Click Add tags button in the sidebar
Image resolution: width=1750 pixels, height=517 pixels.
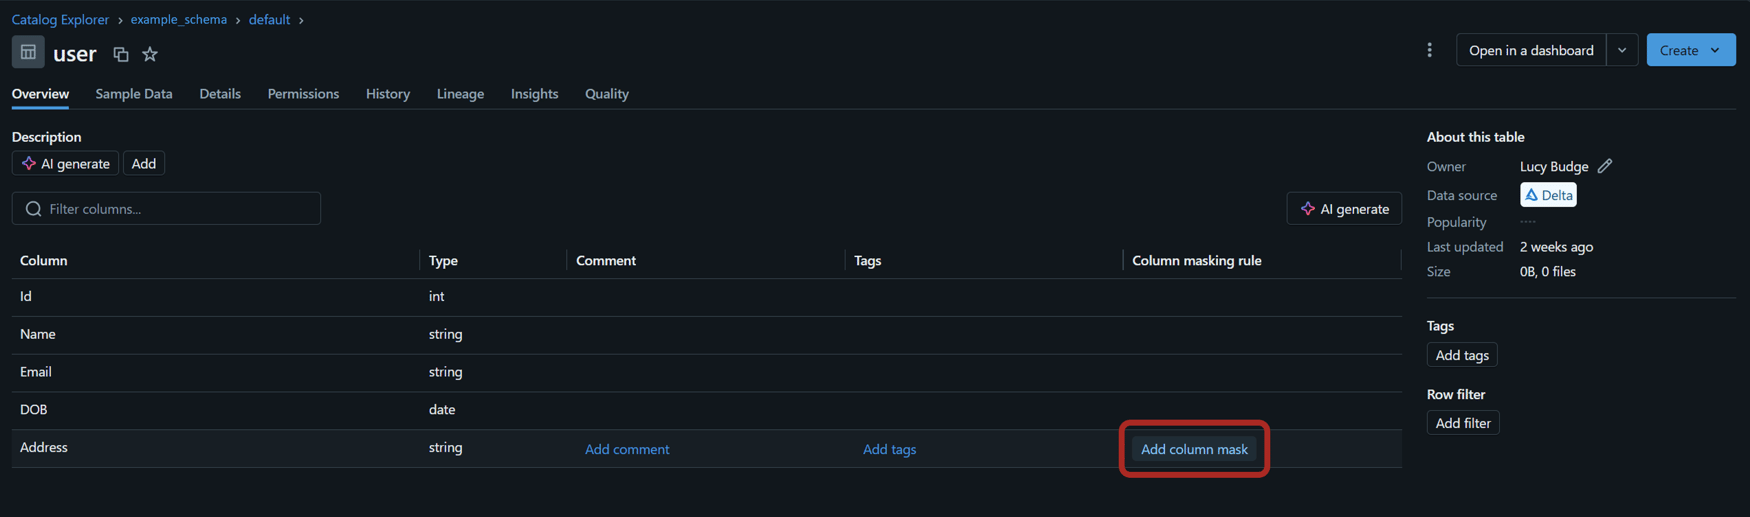[x=1462, y=355]
